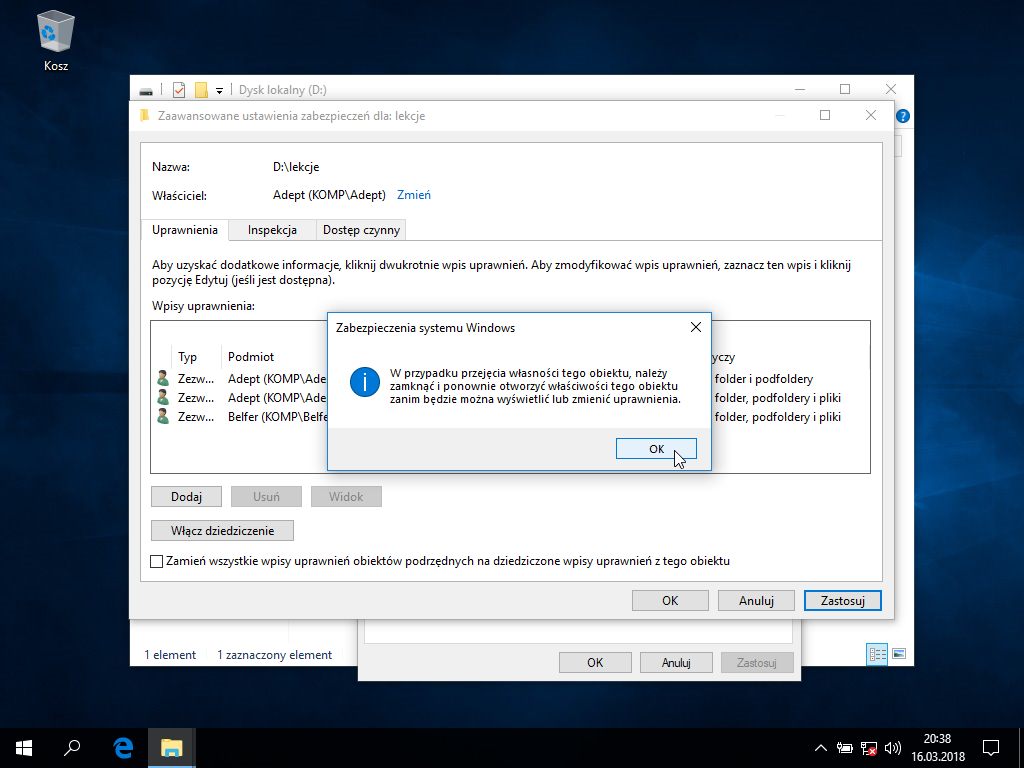
Task: Switch Explorer to large icons view
Action: click(x=899, y=654)
